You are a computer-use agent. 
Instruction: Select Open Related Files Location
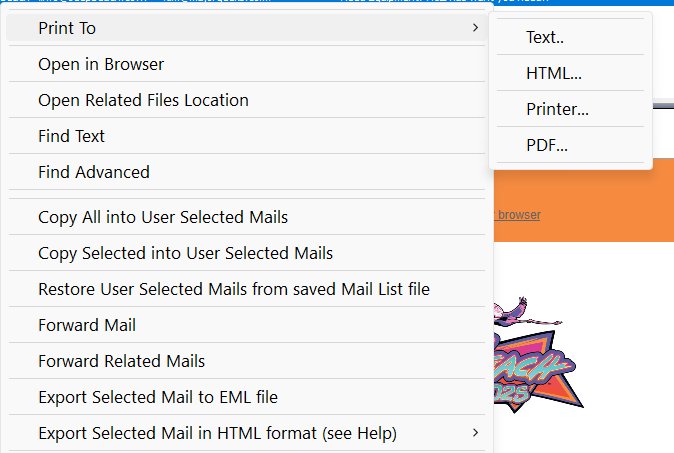click(143, 100)
